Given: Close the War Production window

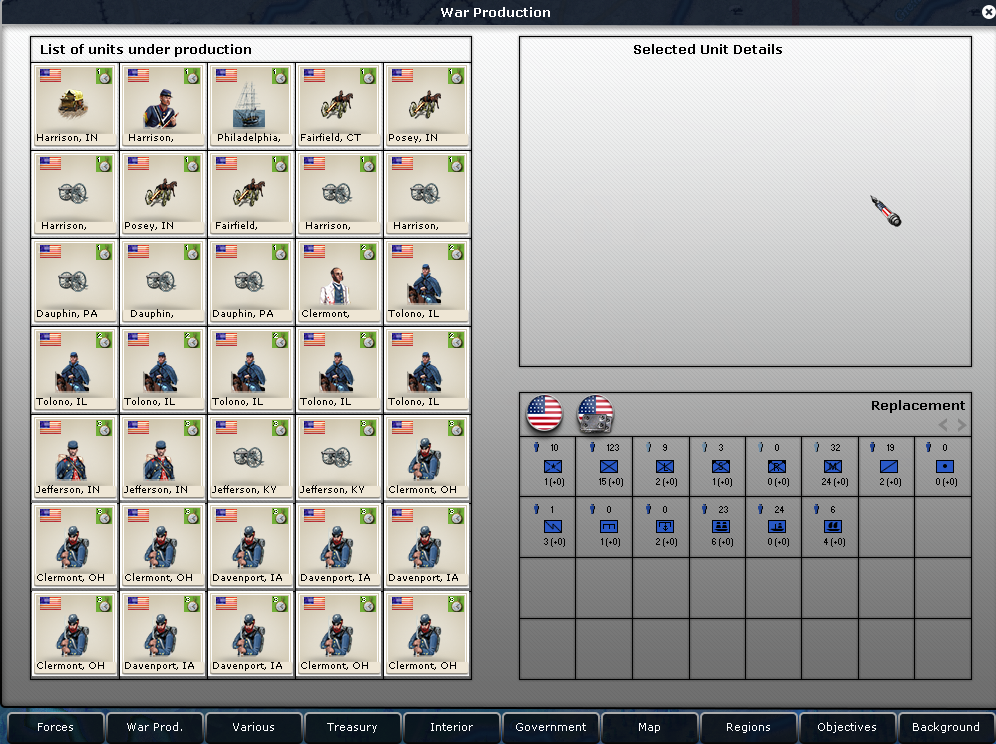Looking at the screenshot, I should point(987,12).
